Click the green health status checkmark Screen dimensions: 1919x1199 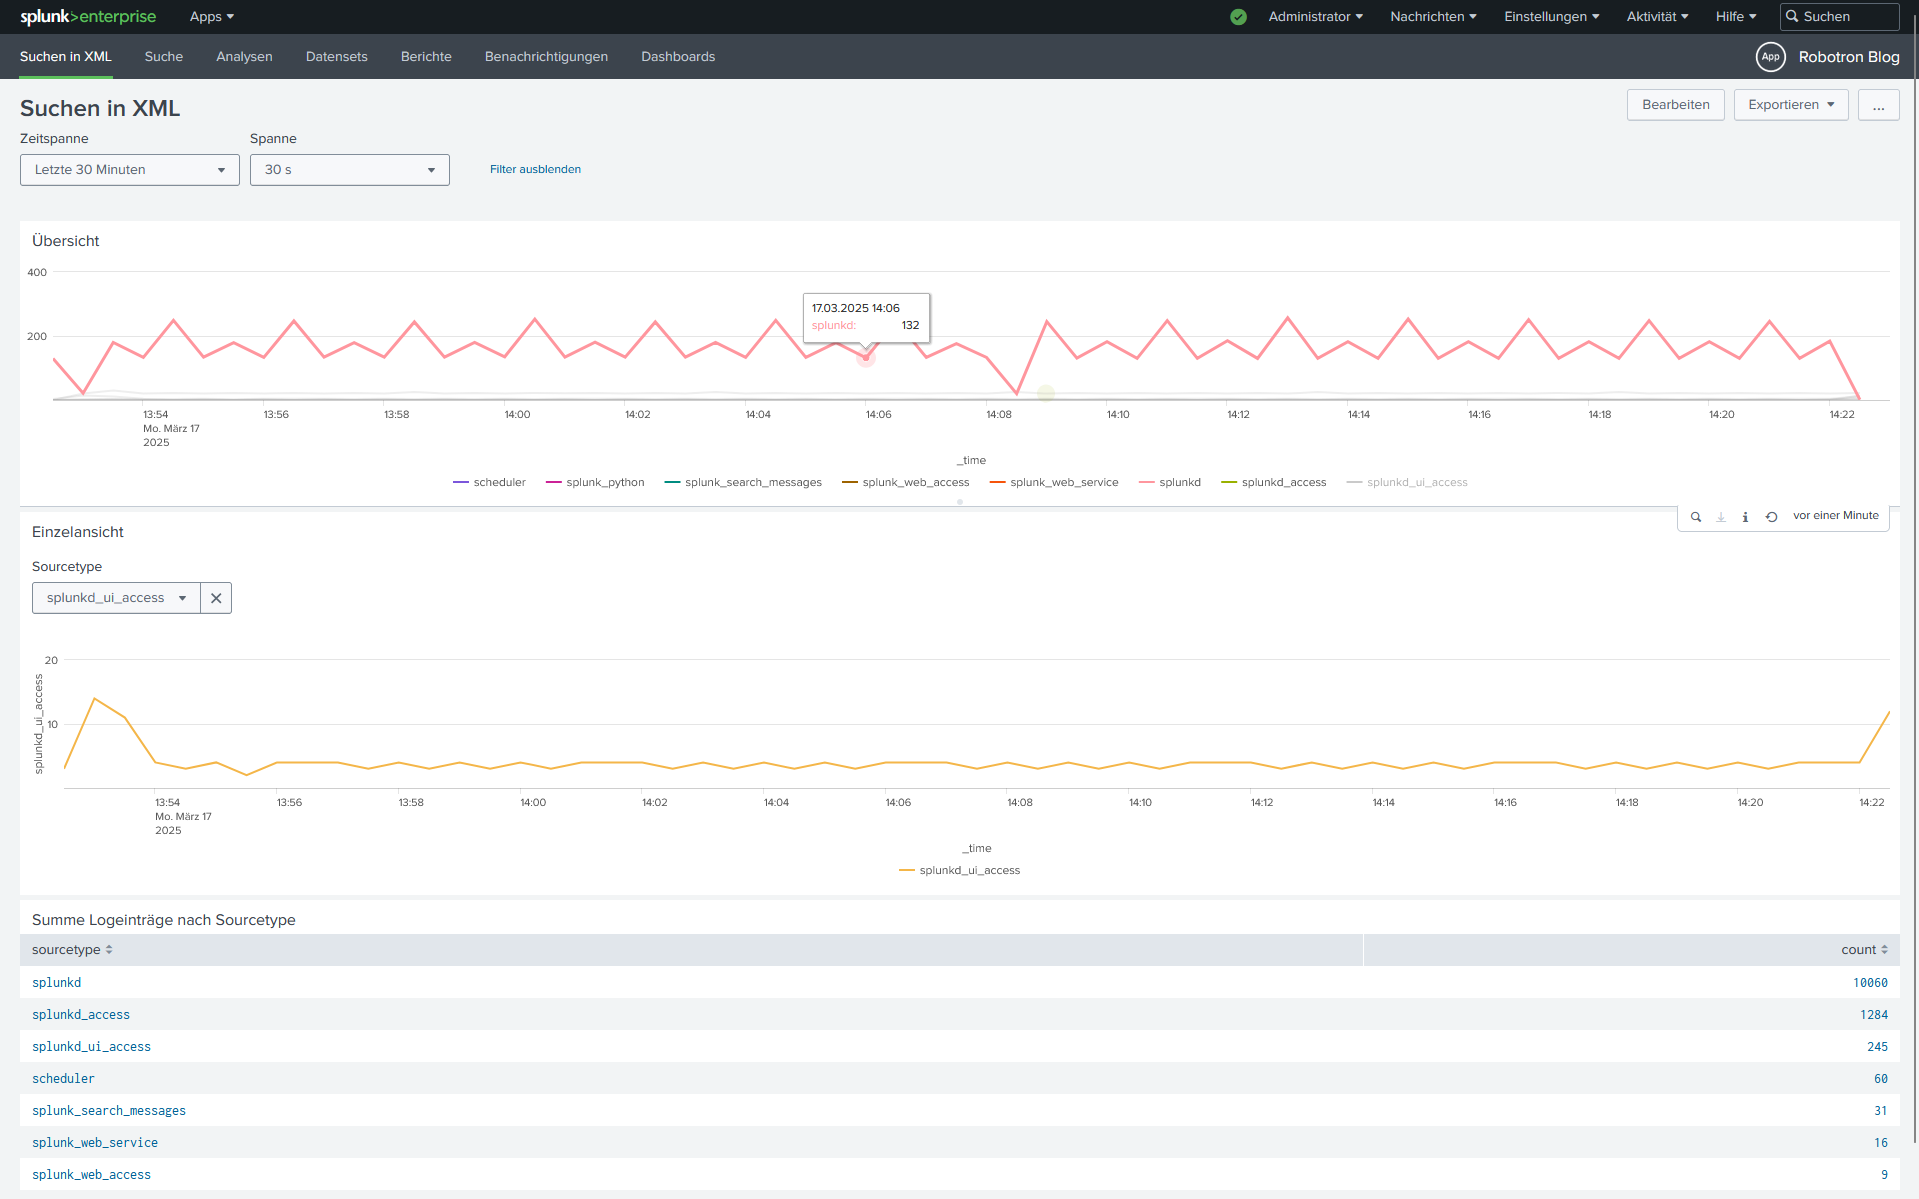1238,17
